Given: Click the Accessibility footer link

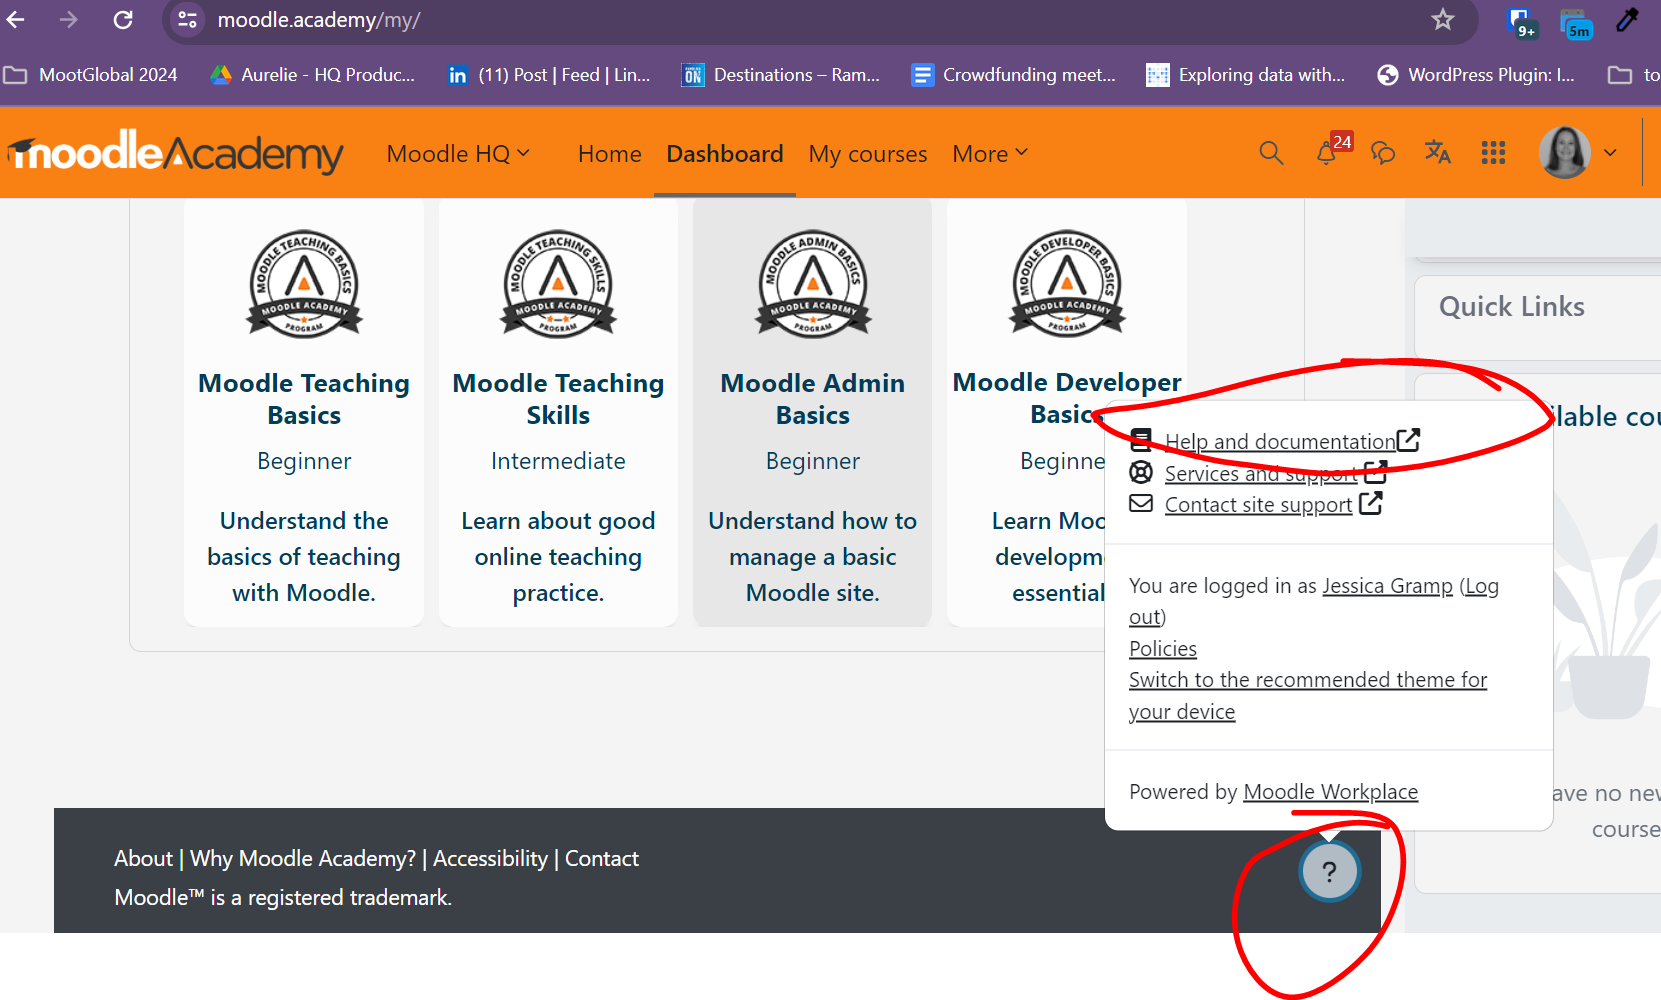Looking at the screenshot, I should point(490,858).
